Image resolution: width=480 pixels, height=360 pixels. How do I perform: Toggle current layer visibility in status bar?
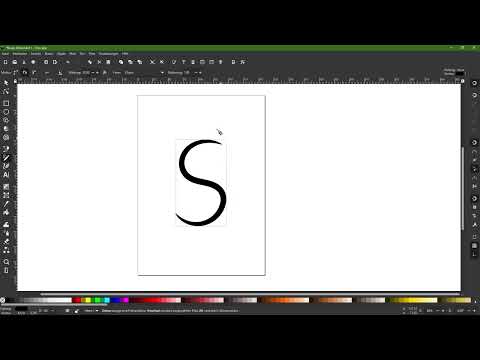67,311
